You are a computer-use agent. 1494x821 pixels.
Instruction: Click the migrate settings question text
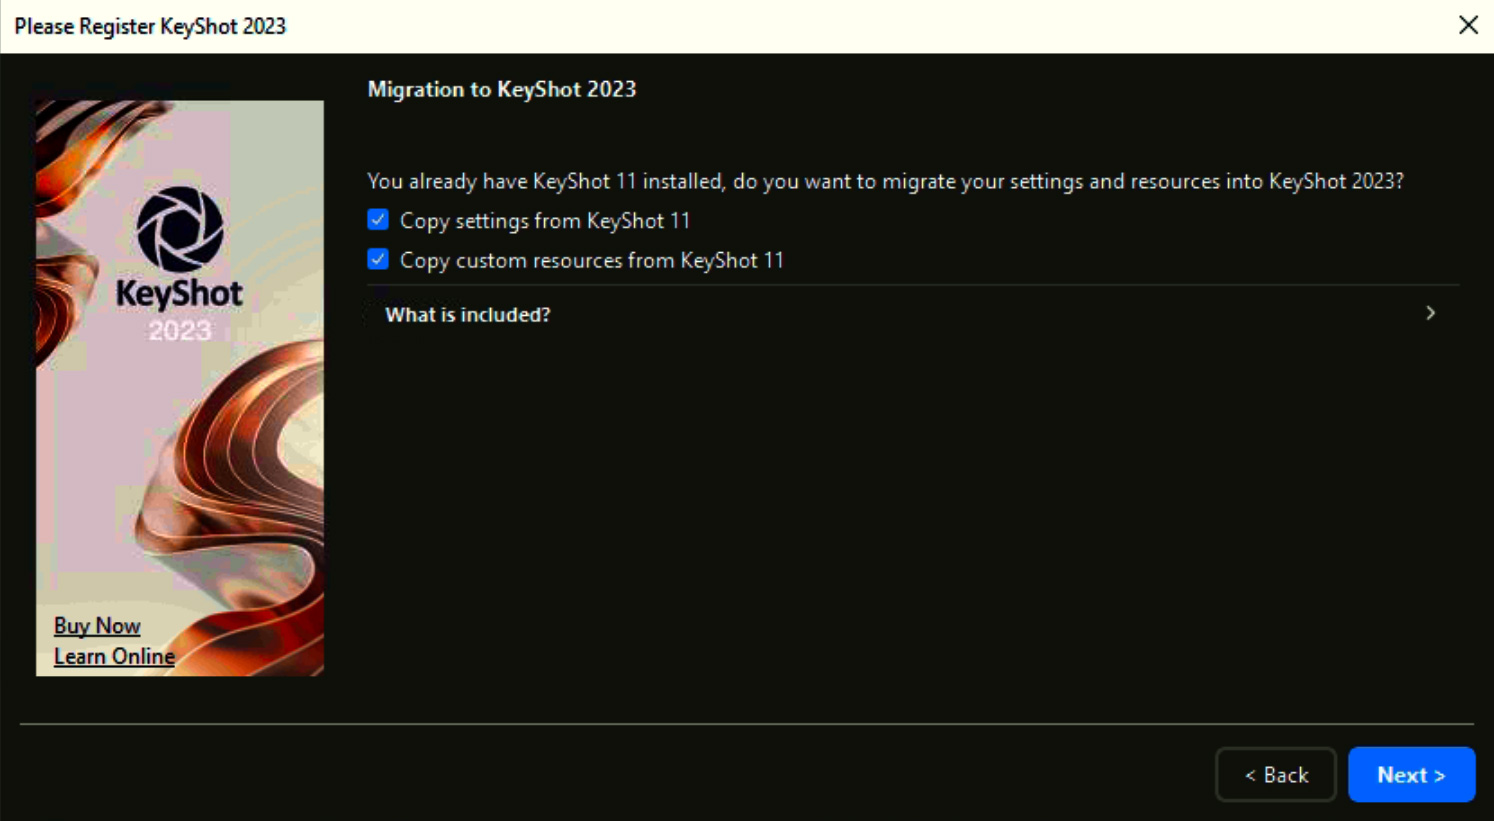click(885, 181)
